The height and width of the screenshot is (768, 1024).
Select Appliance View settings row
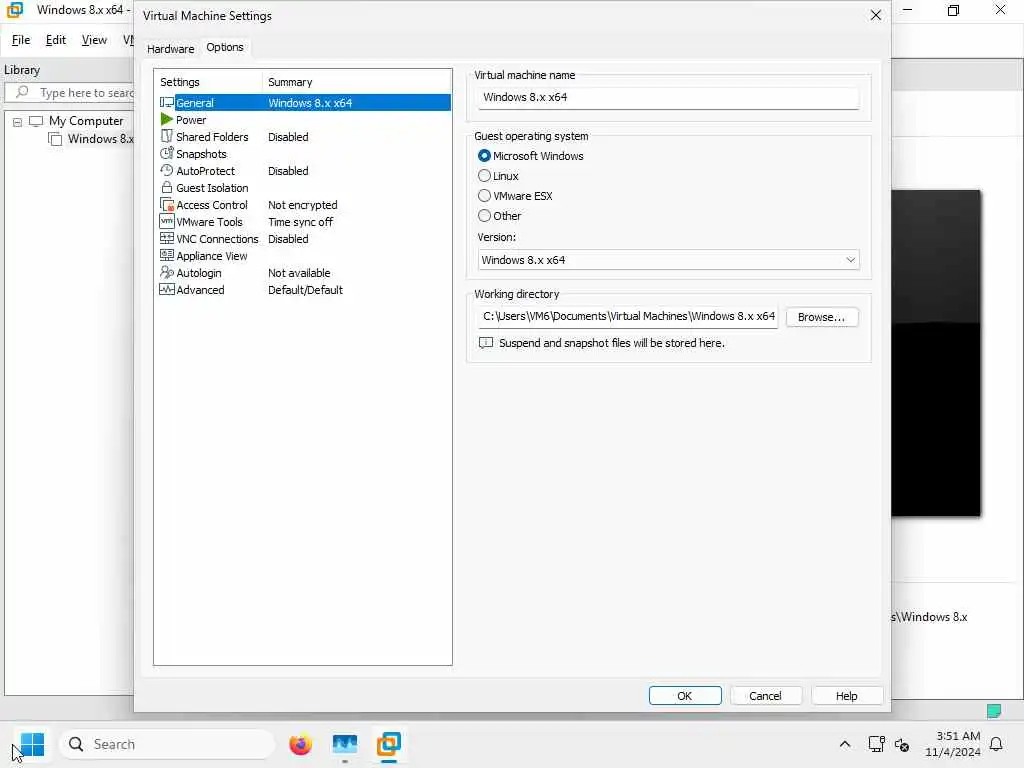tap(302, 256)
